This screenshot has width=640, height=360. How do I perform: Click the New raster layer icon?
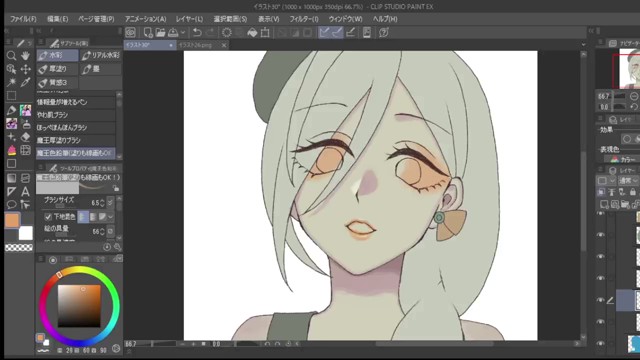(x=604, y=204)
